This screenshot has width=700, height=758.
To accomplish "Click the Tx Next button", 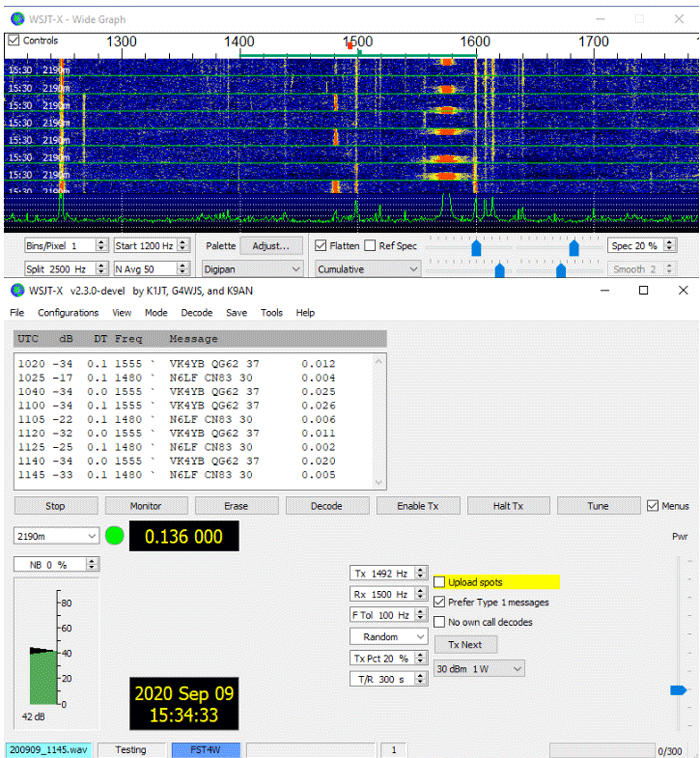I will click(466, 645).
